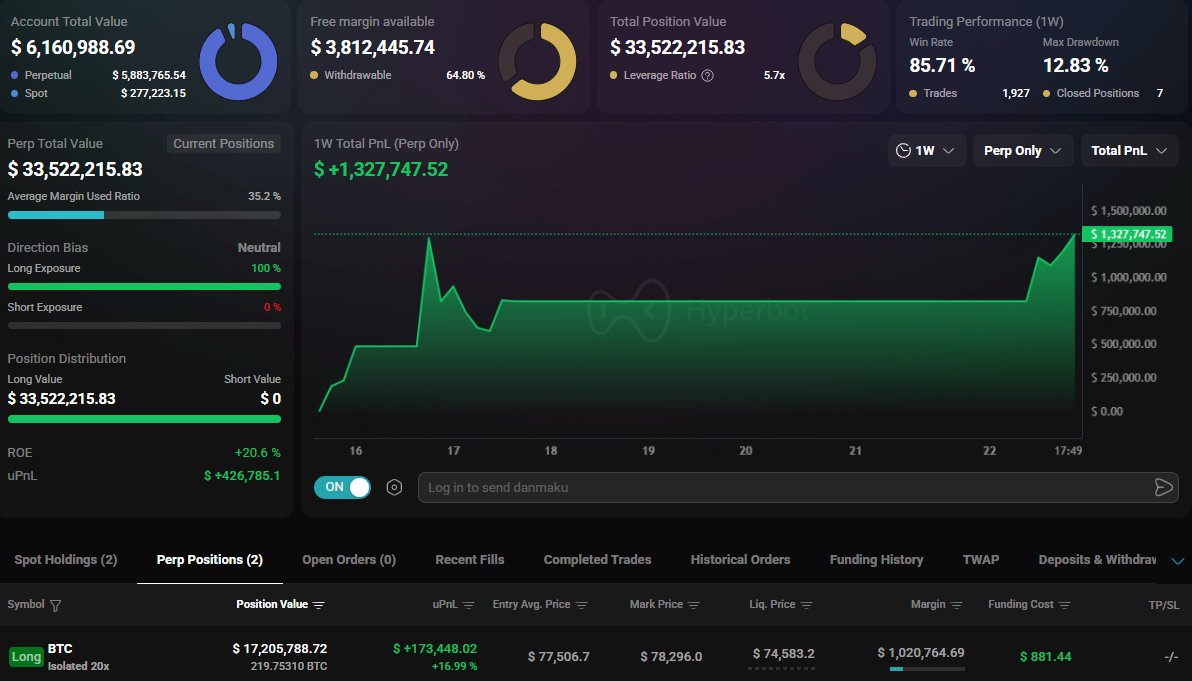The width and height of the screenshot is (1192, 681).
Task: Open the Completed Trades tab
Action: (x=598, y=559)
